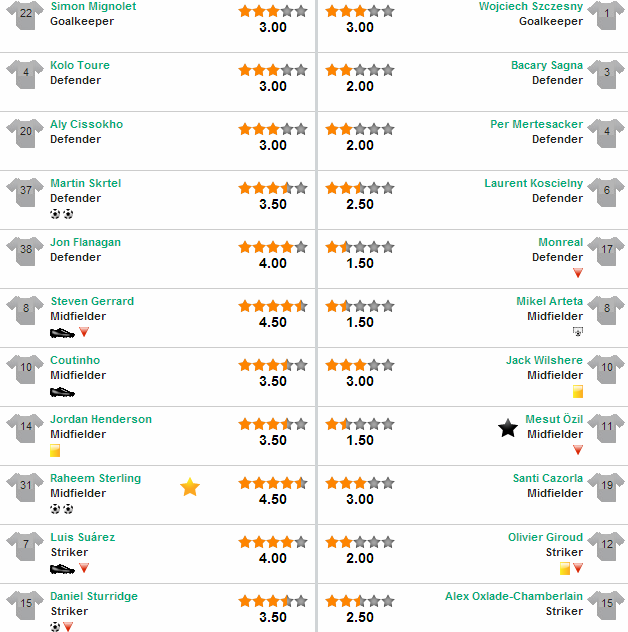The height and width of the screenshot is (632, 628).
Task: Click Coutinho's boot assist icon
Action: coord(62,392)
